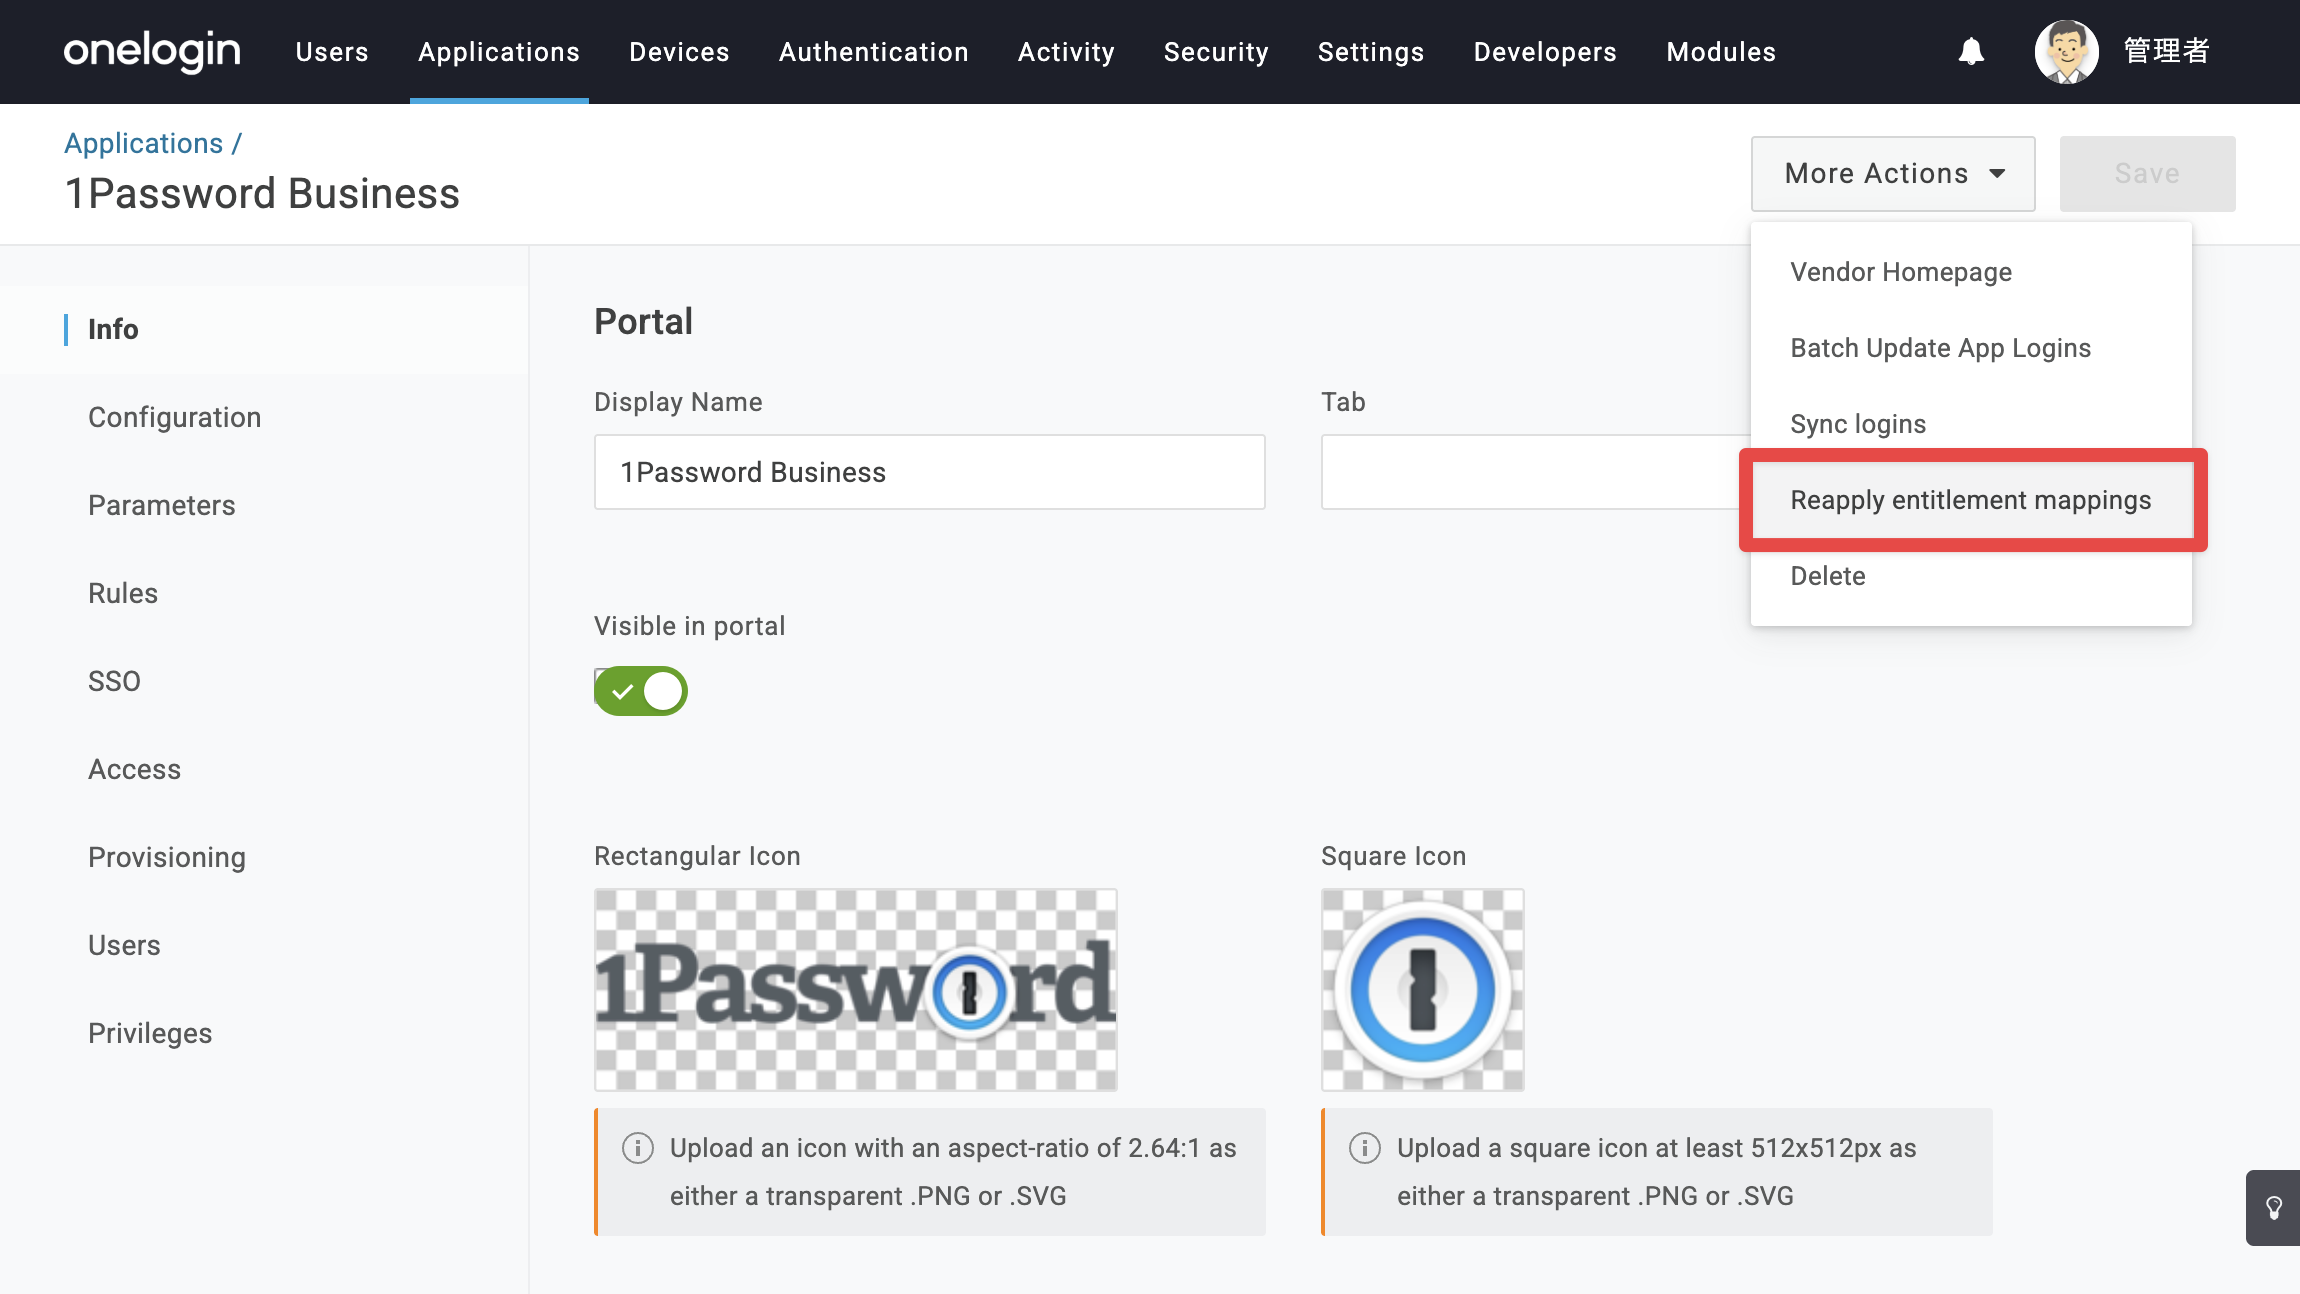Select Reapply entitlement mappings
This screenshot has width=2300, height=1294.
pyautogui.click(x=1971, y=500)
